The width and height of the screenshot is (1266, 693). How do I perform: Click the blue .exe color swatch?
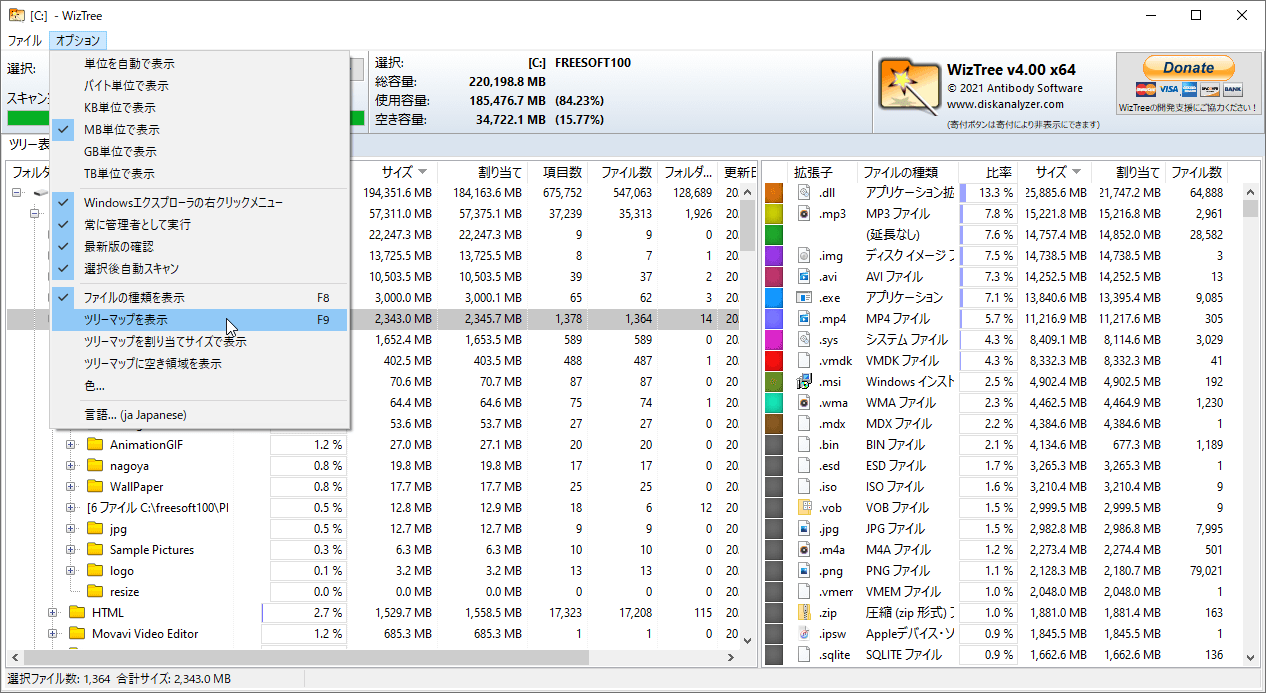pos(773,297)
